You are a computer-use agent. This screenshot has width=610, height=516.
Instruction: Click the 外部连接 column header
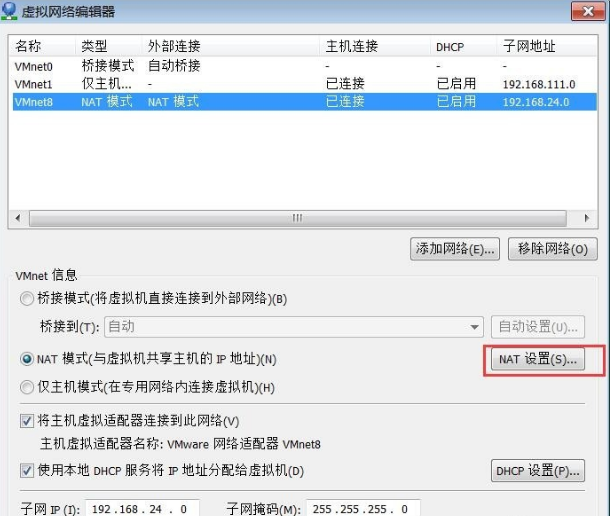point(230,46)
